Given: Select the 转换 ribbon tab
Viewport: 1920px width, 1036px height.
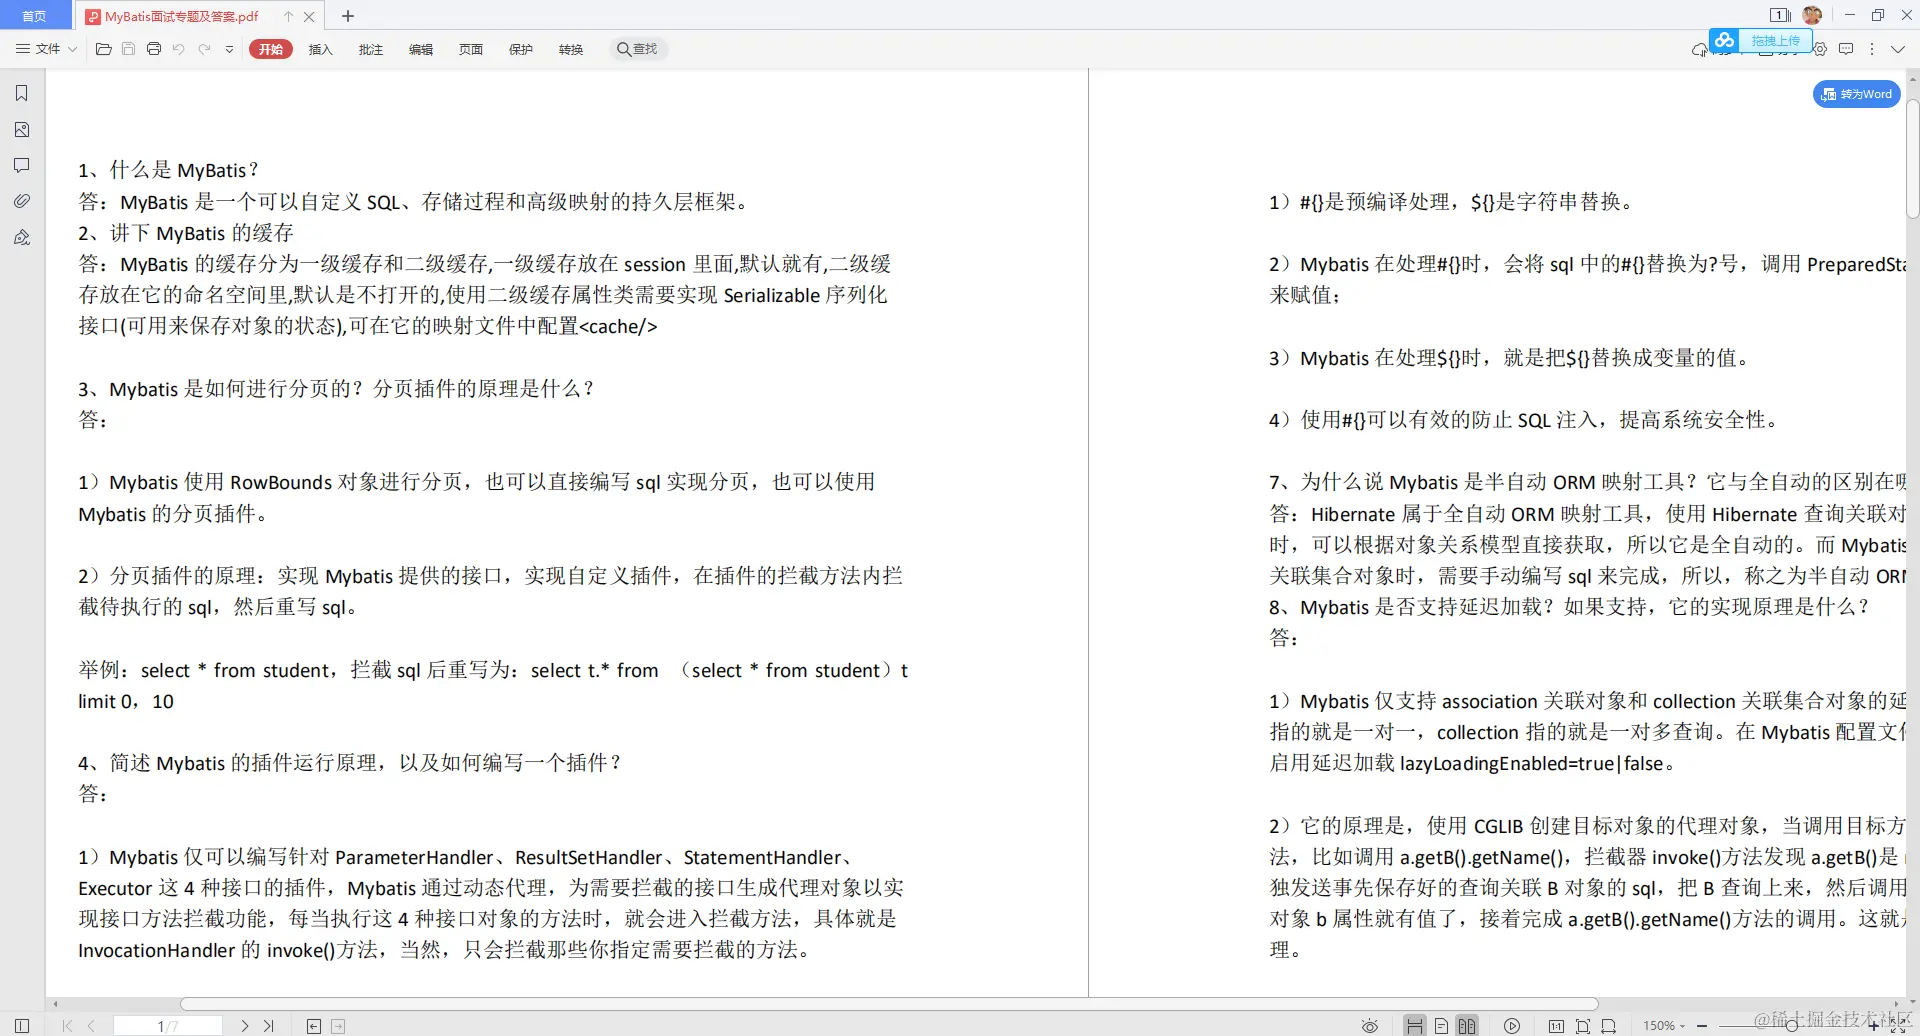Looking at the screenshot, I should (x=570, y=49).
